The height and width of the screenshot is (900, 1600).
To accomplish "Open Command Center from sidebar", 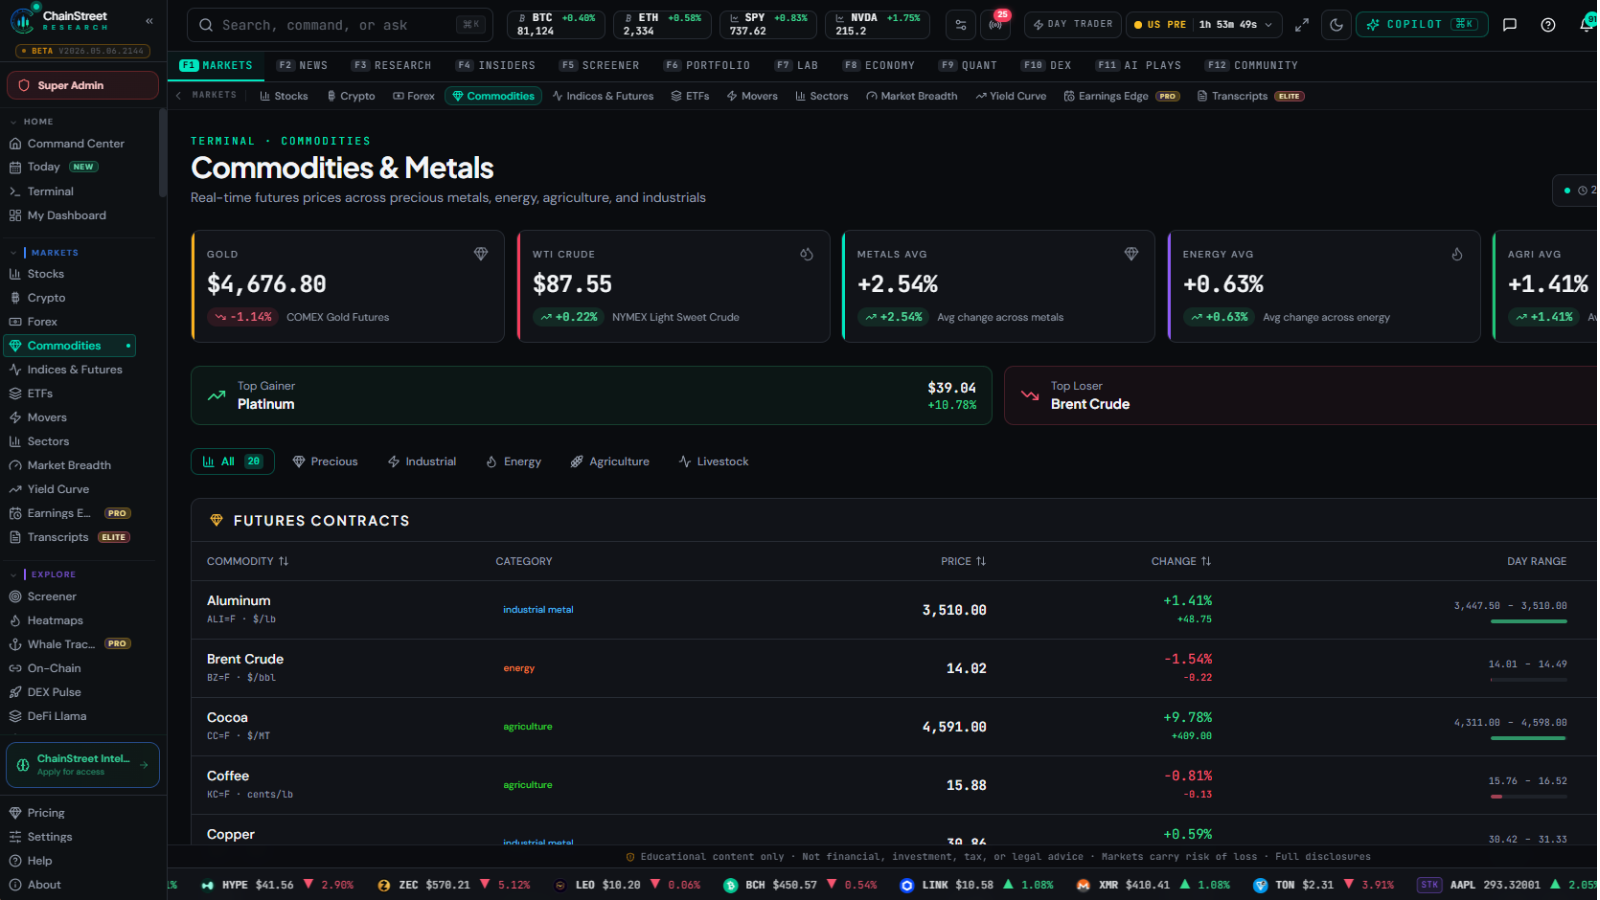I will tap(77, 143).
